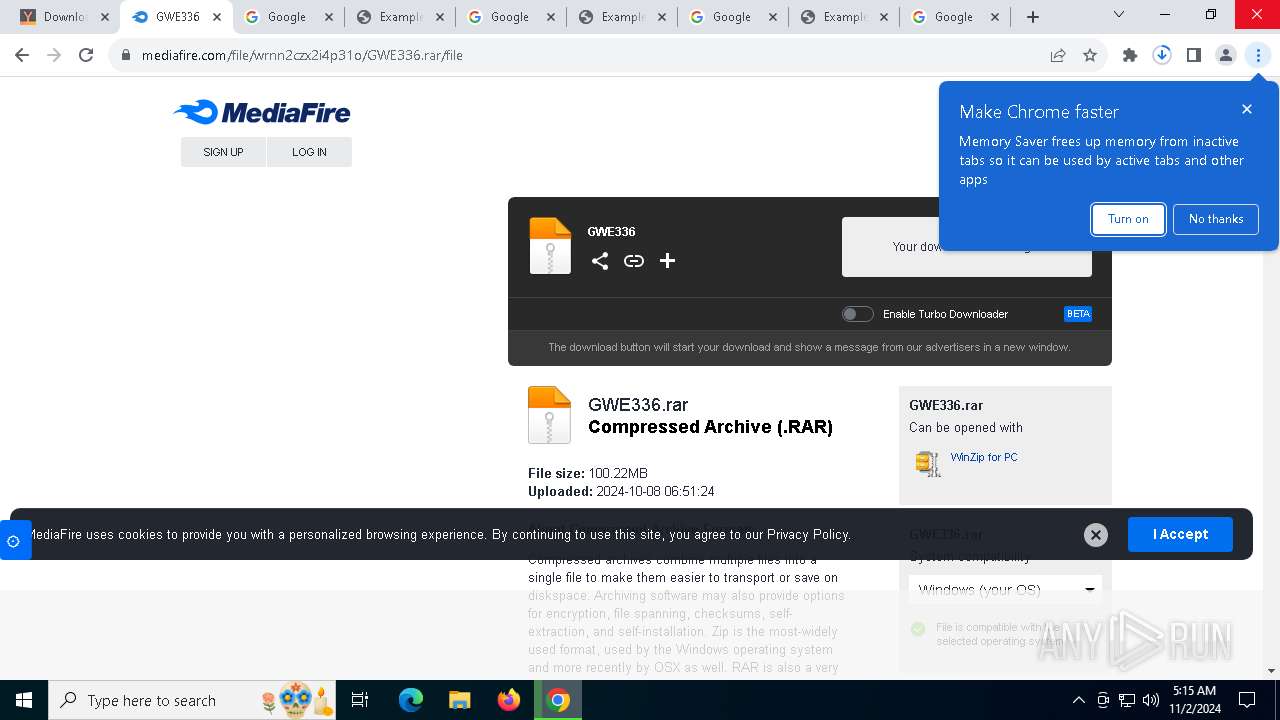Open the LOG IN page
The image size is (1280, 720).
[x=309, y=152]
